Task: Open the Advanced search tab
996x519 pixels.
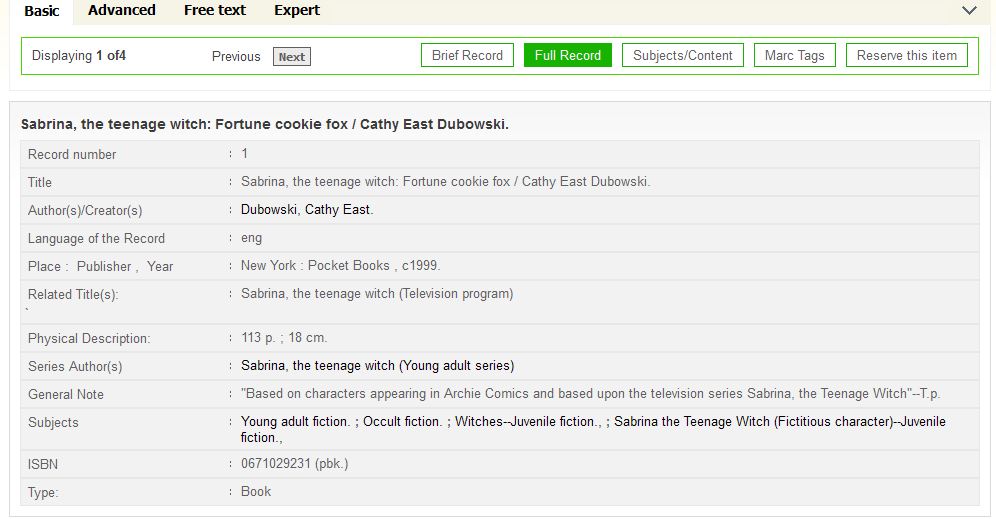Action: coord(121,11)
